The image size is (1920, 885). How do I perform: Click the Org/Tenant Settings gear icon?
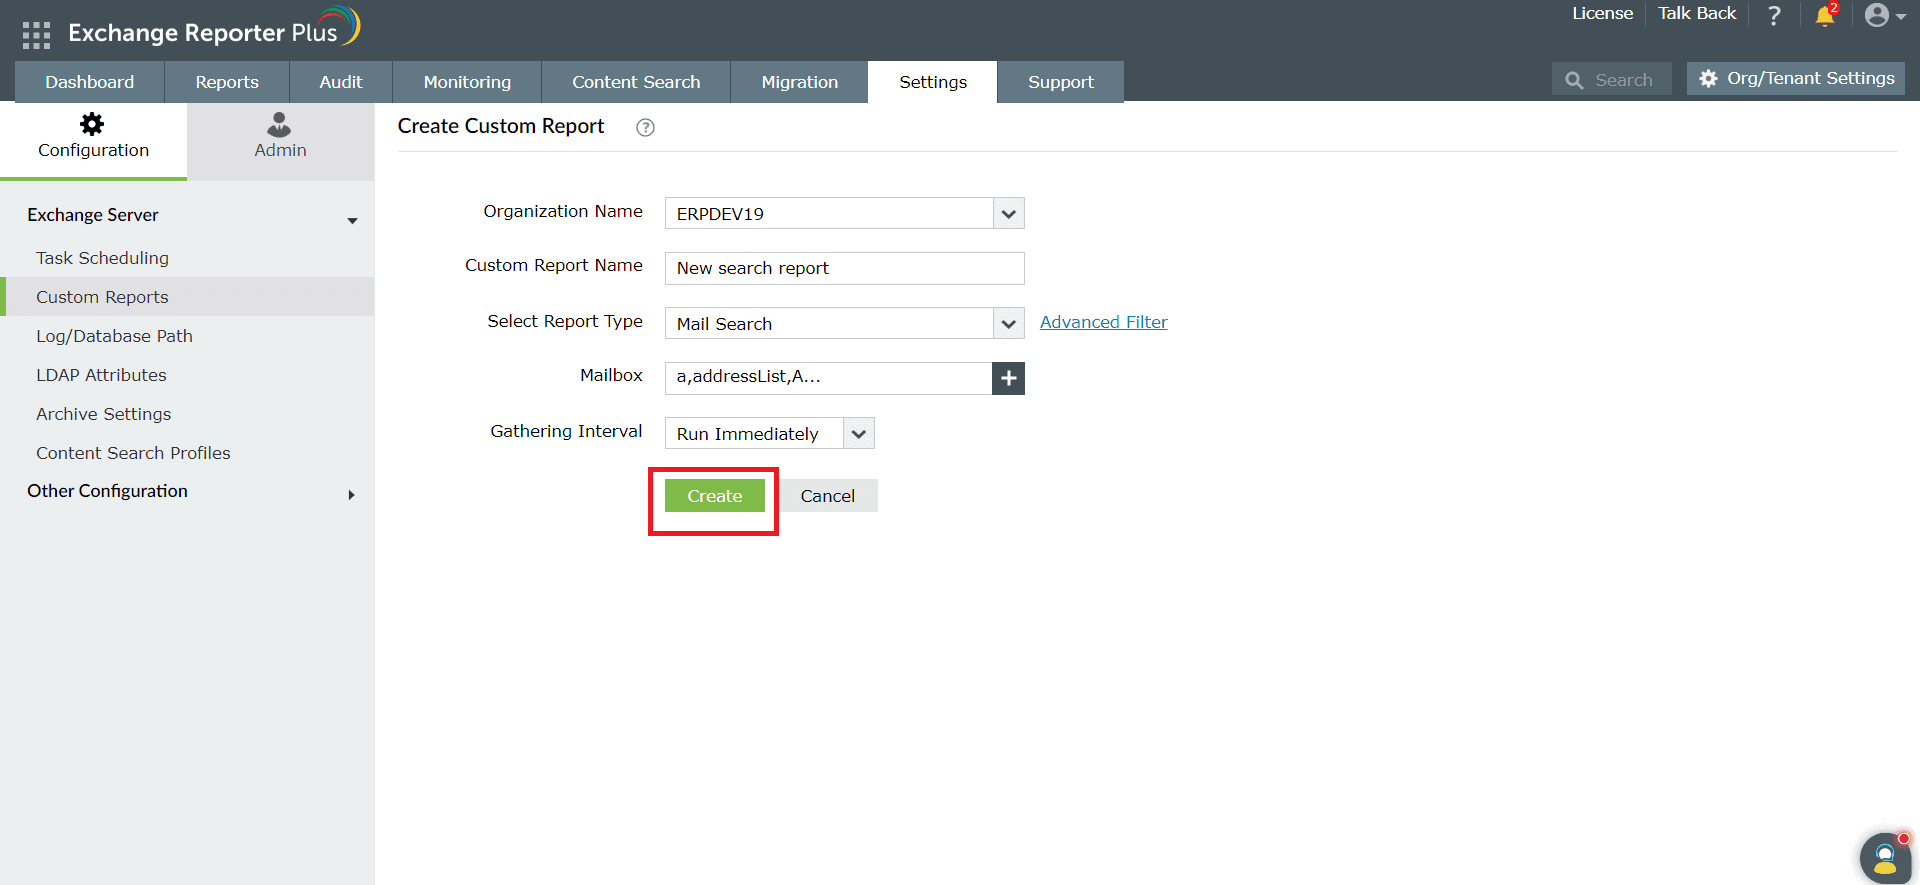(x=1709, y=78)
